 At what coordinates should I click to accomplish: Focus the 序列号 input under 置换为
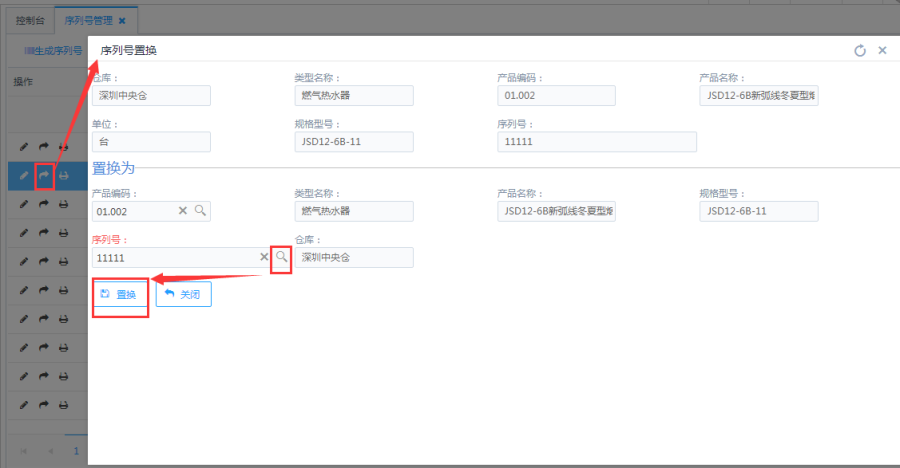coord(175,257)
